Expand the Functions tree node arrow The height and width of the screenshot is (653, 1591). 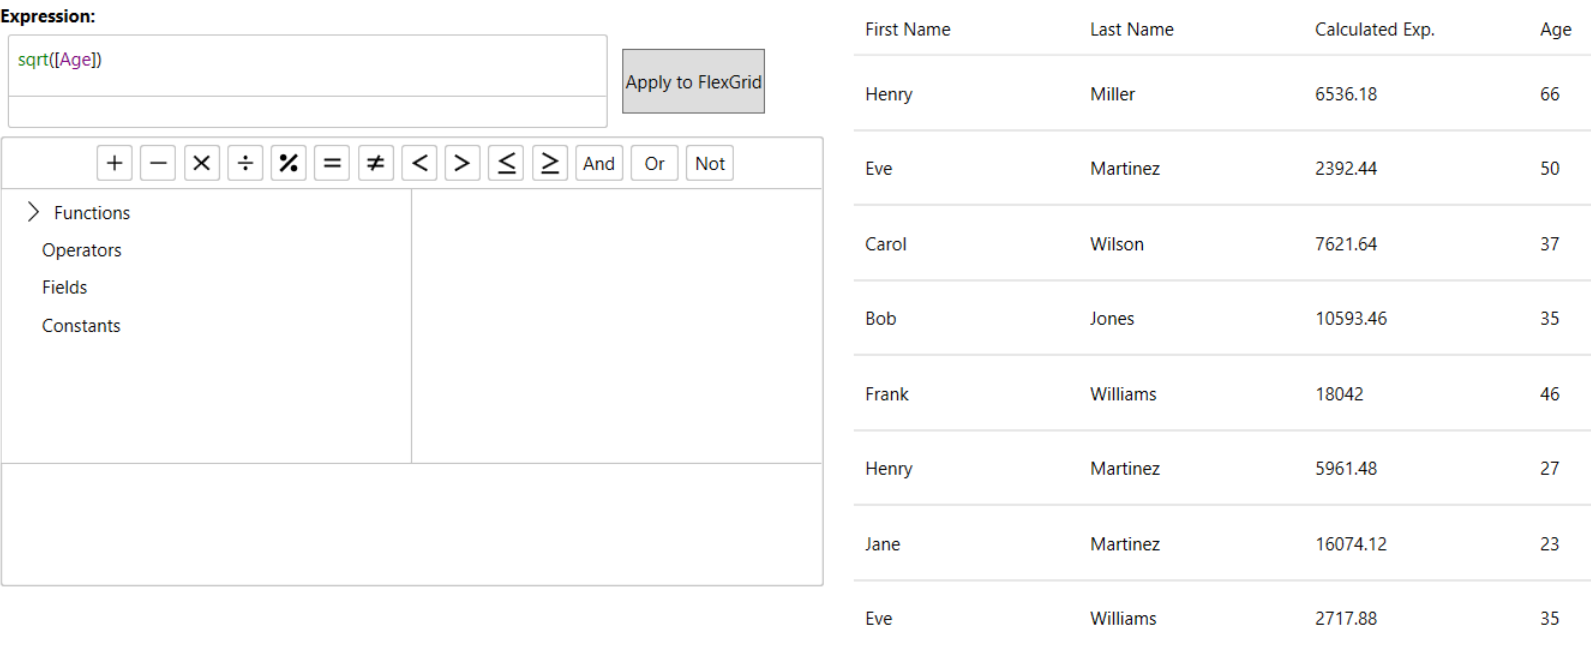tap(33, 212)
